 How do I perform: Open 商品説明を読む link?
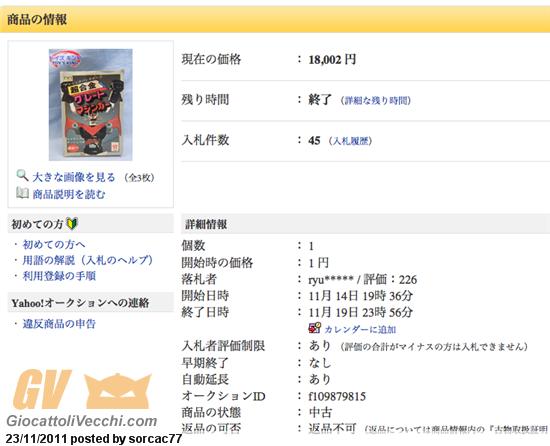coord(69,194)
